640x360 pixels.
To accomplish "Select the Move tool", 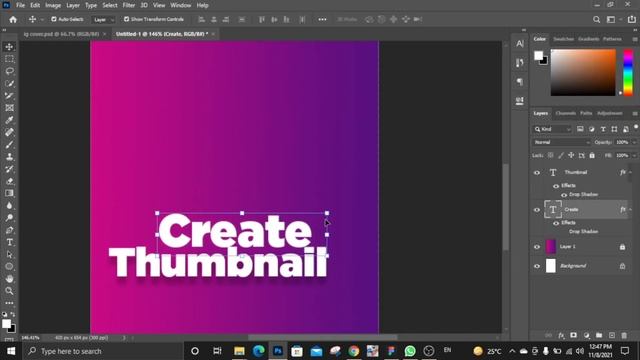I will (x=9, y=47).
